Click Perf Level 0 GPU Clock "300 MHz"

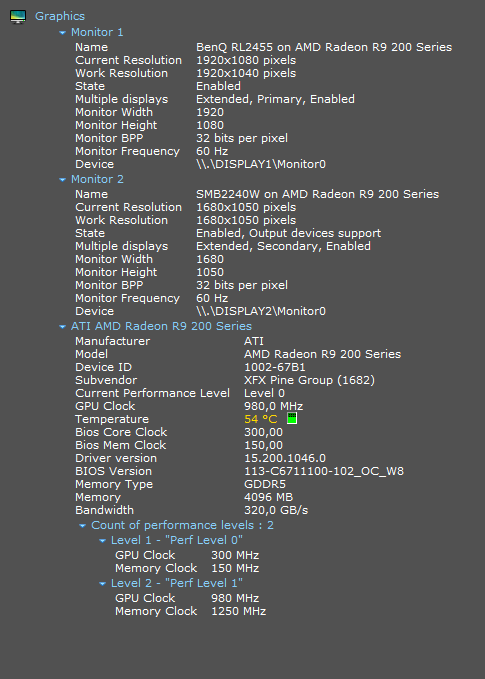click(x=235, y=555)
